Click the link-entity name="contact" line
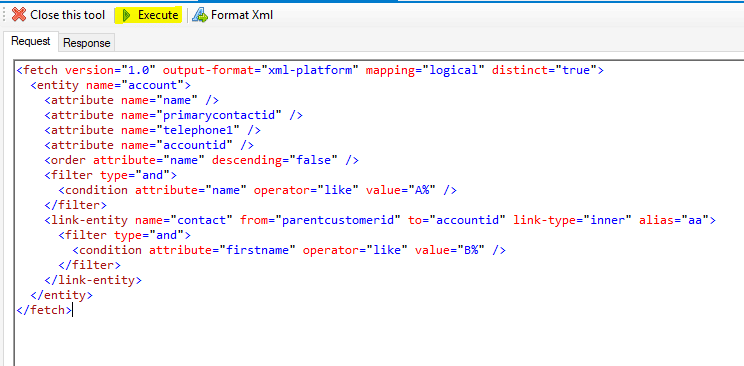744x366 pixels. coord(380,220)
